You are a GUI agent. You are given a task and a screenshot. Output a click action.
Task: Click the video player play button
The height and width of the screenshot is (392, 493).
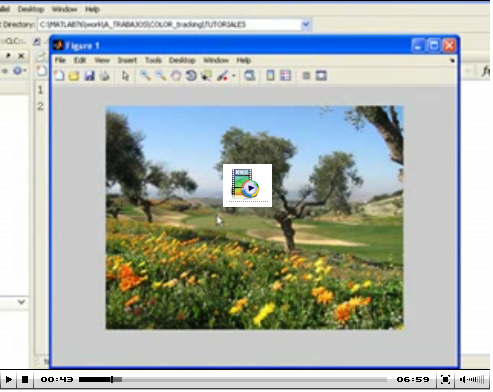pos(9,379)
